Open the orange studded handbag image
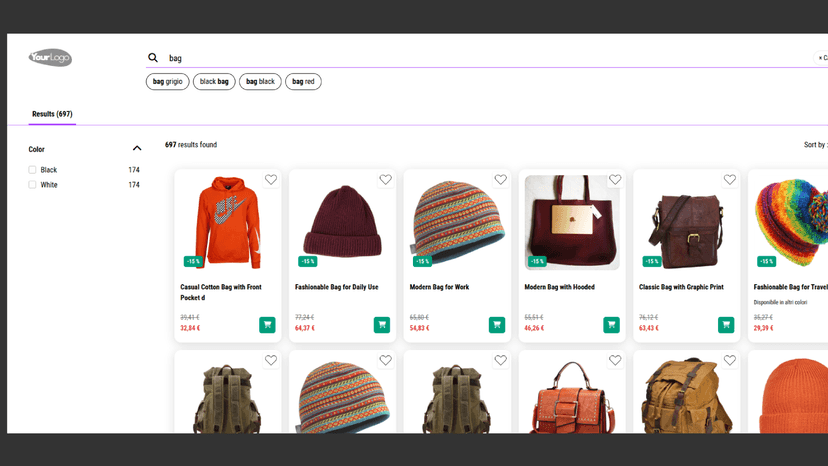The height and width of the screenshot is (466, 828). 573,395
